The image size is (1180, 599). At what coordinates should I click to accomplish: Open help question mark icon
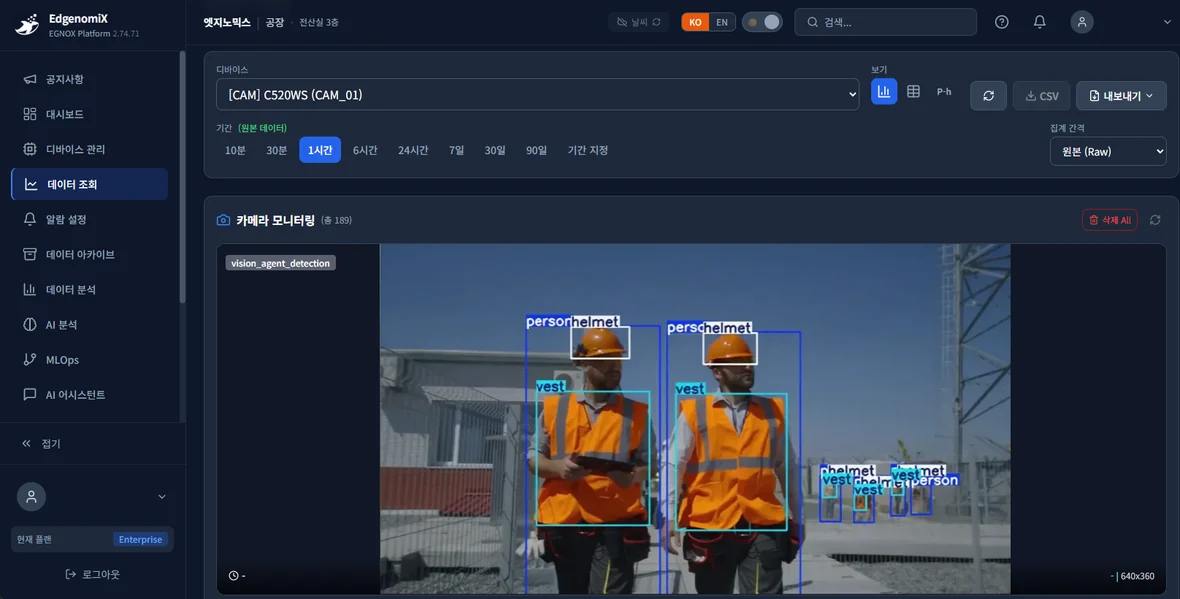[1002, 22]
